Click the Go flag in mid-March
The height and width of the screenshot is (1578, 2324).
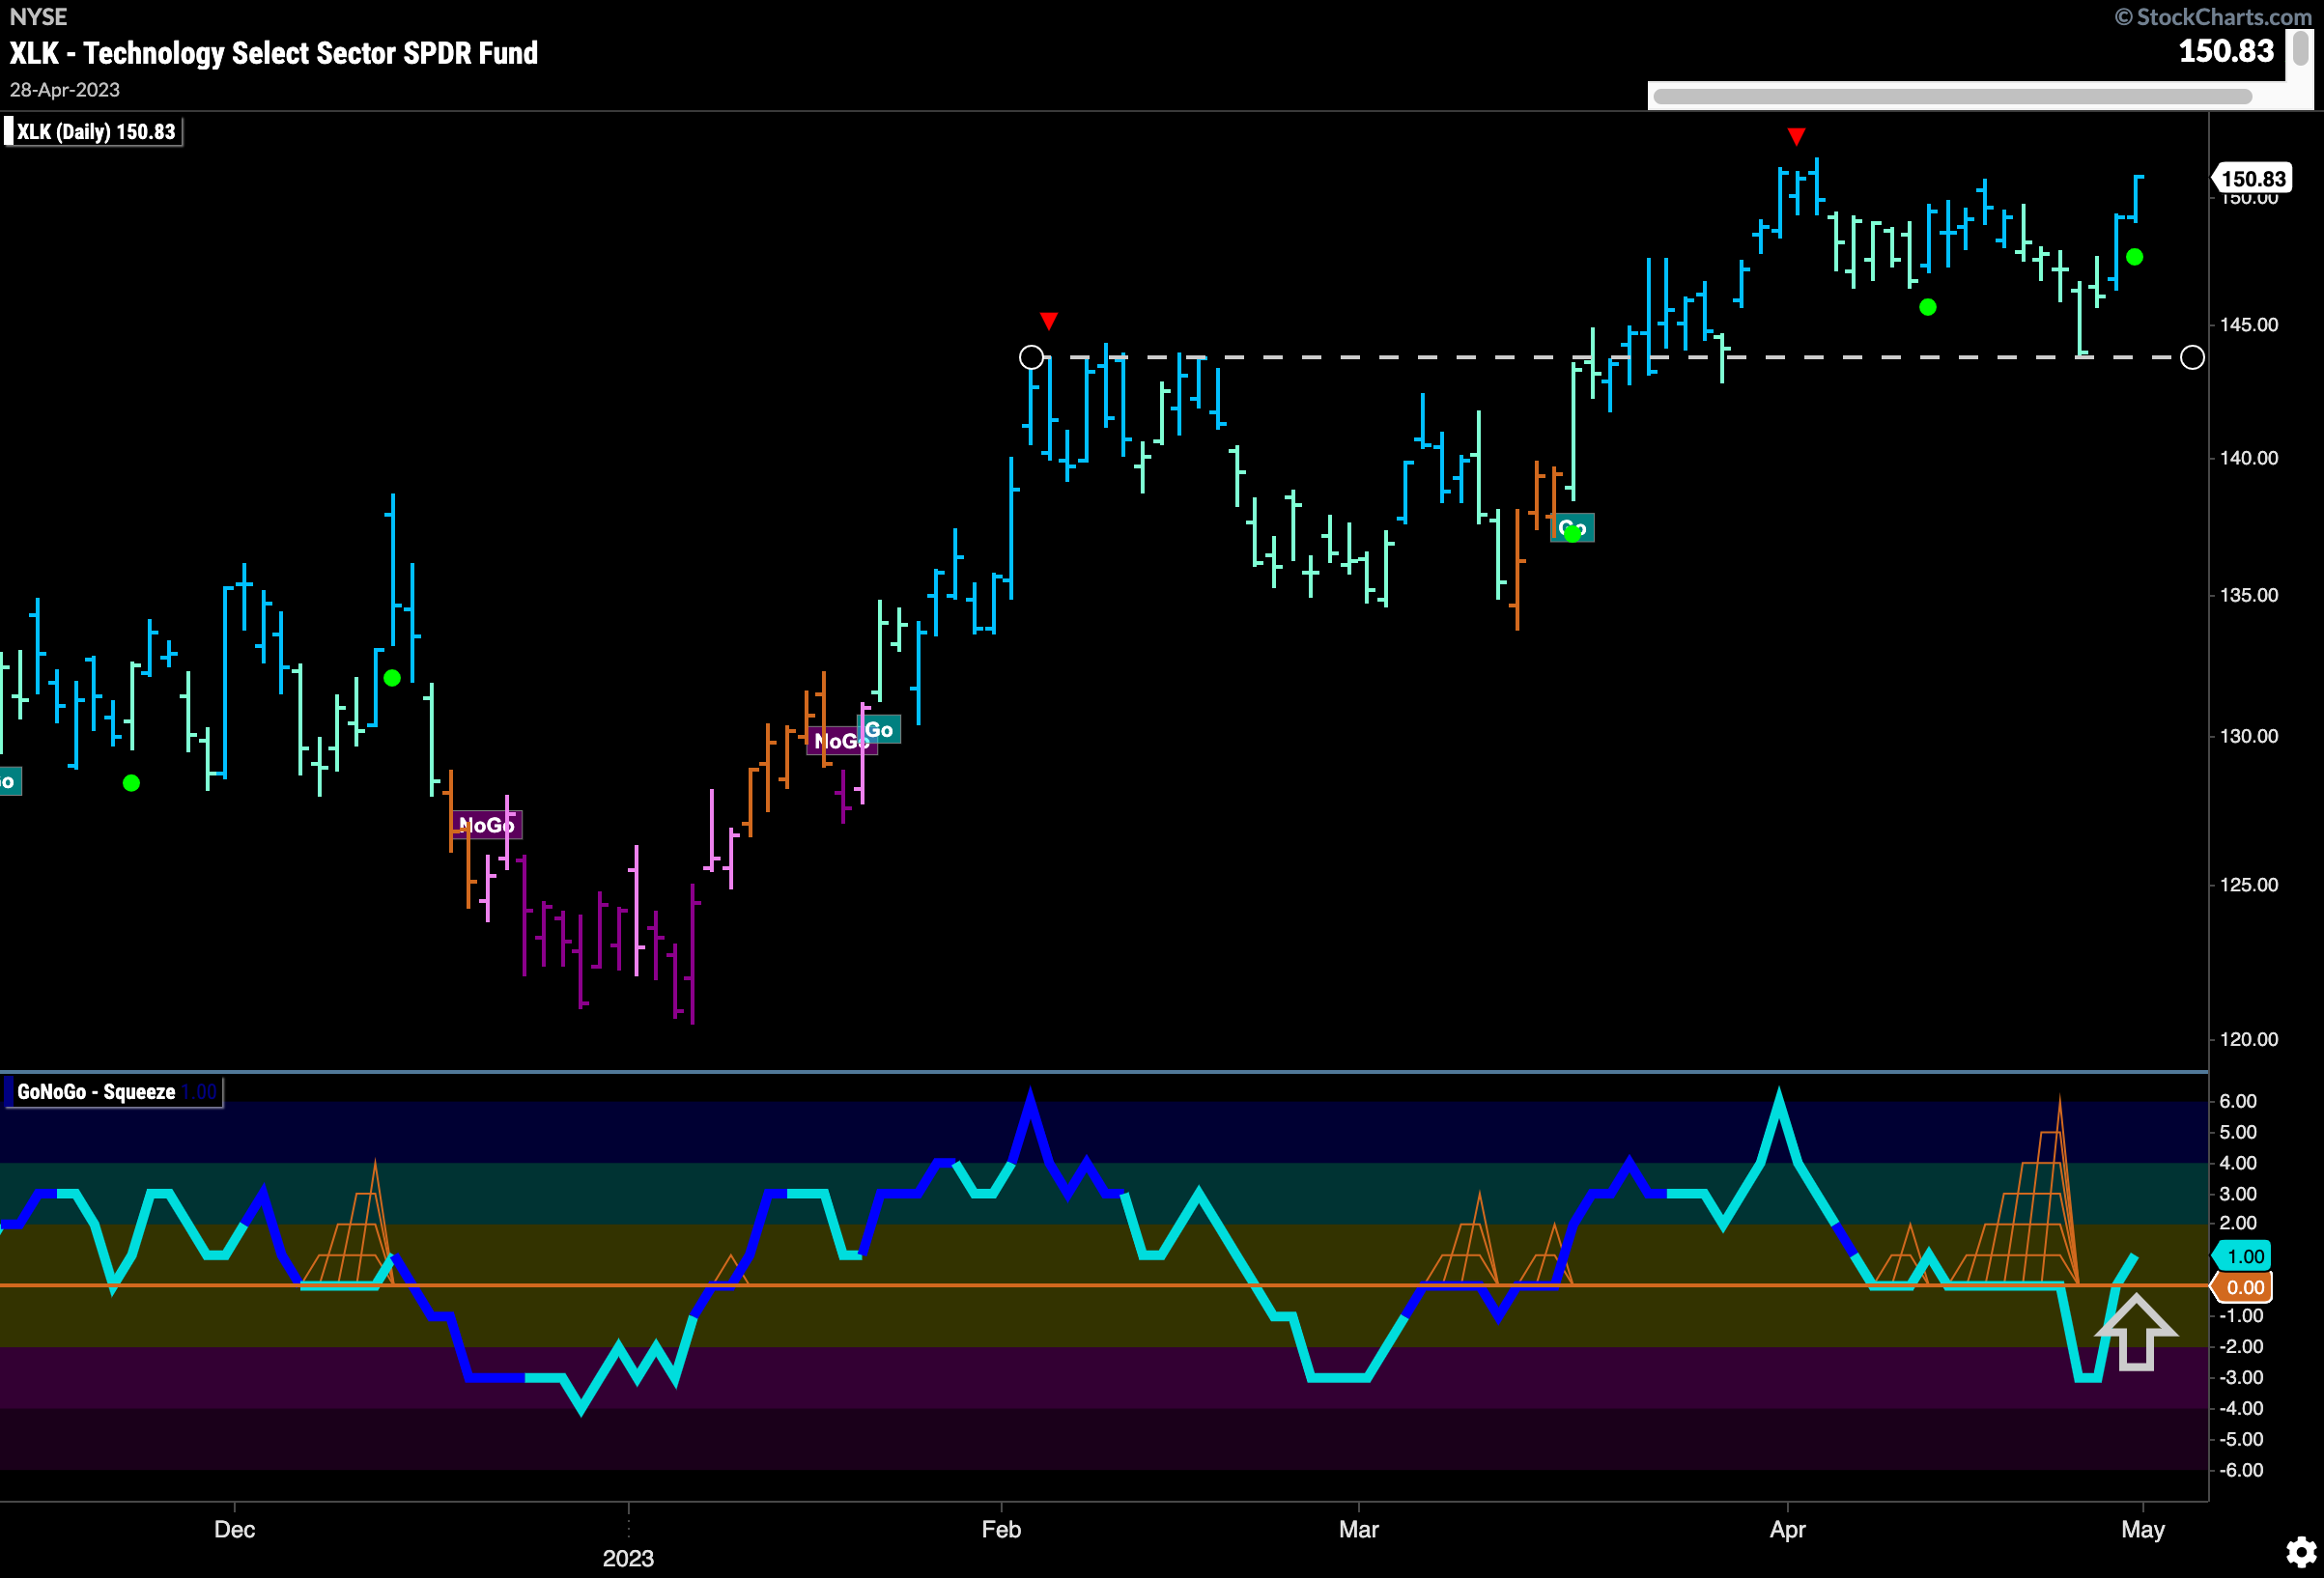point(1572,527)
